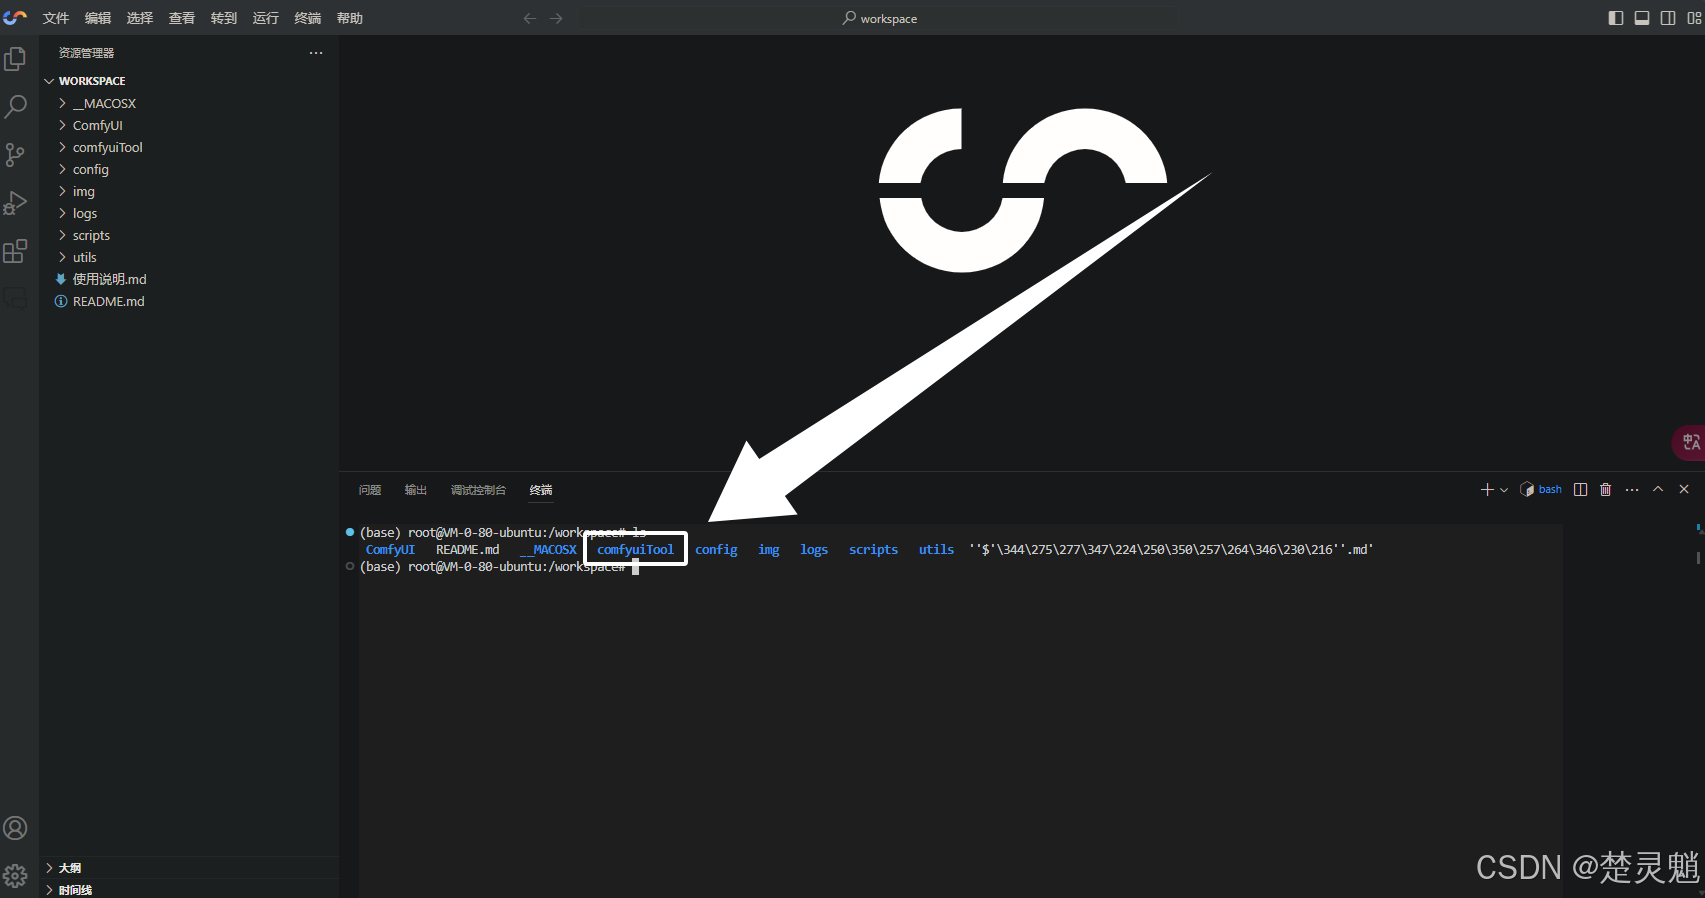The image size is (1705, 898).
Task: Toggle the secondary sidebar layout icon
Action: pyautogui.click(x=1668, y=18)
